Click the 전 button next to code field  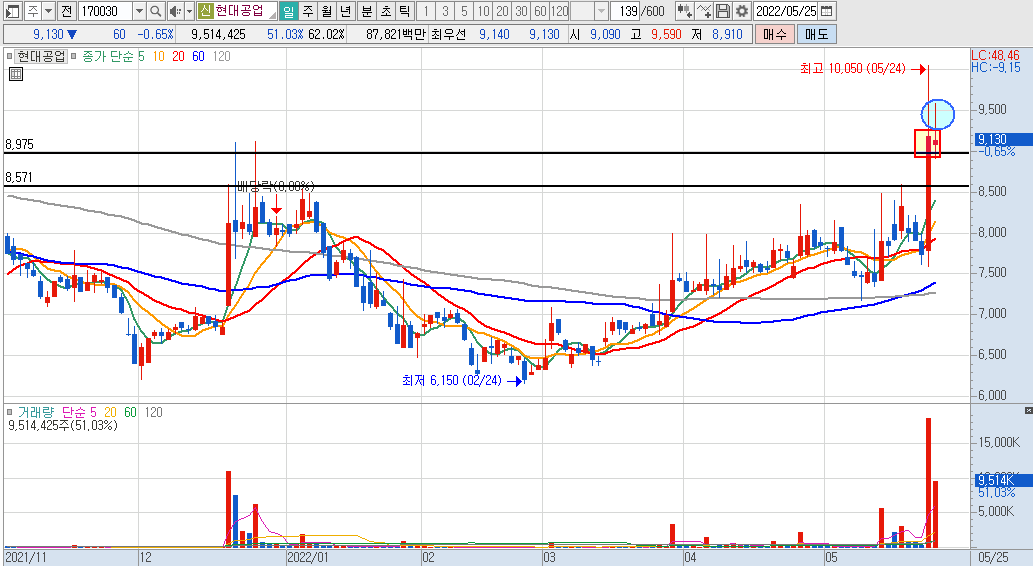(67, 11)
